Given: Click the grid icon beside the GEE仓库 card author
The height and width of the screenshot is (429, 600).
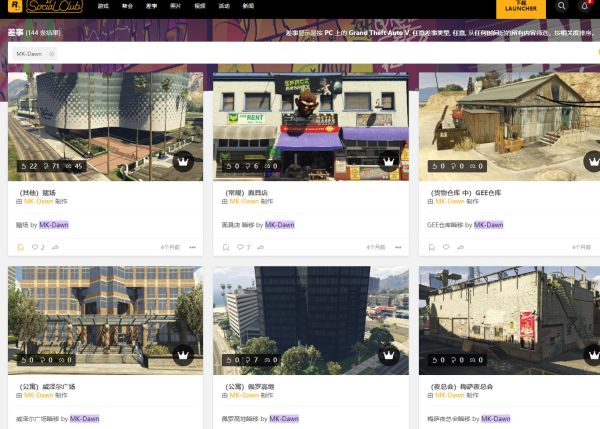Looking at the screenshot, I should (x=430, y=201).
